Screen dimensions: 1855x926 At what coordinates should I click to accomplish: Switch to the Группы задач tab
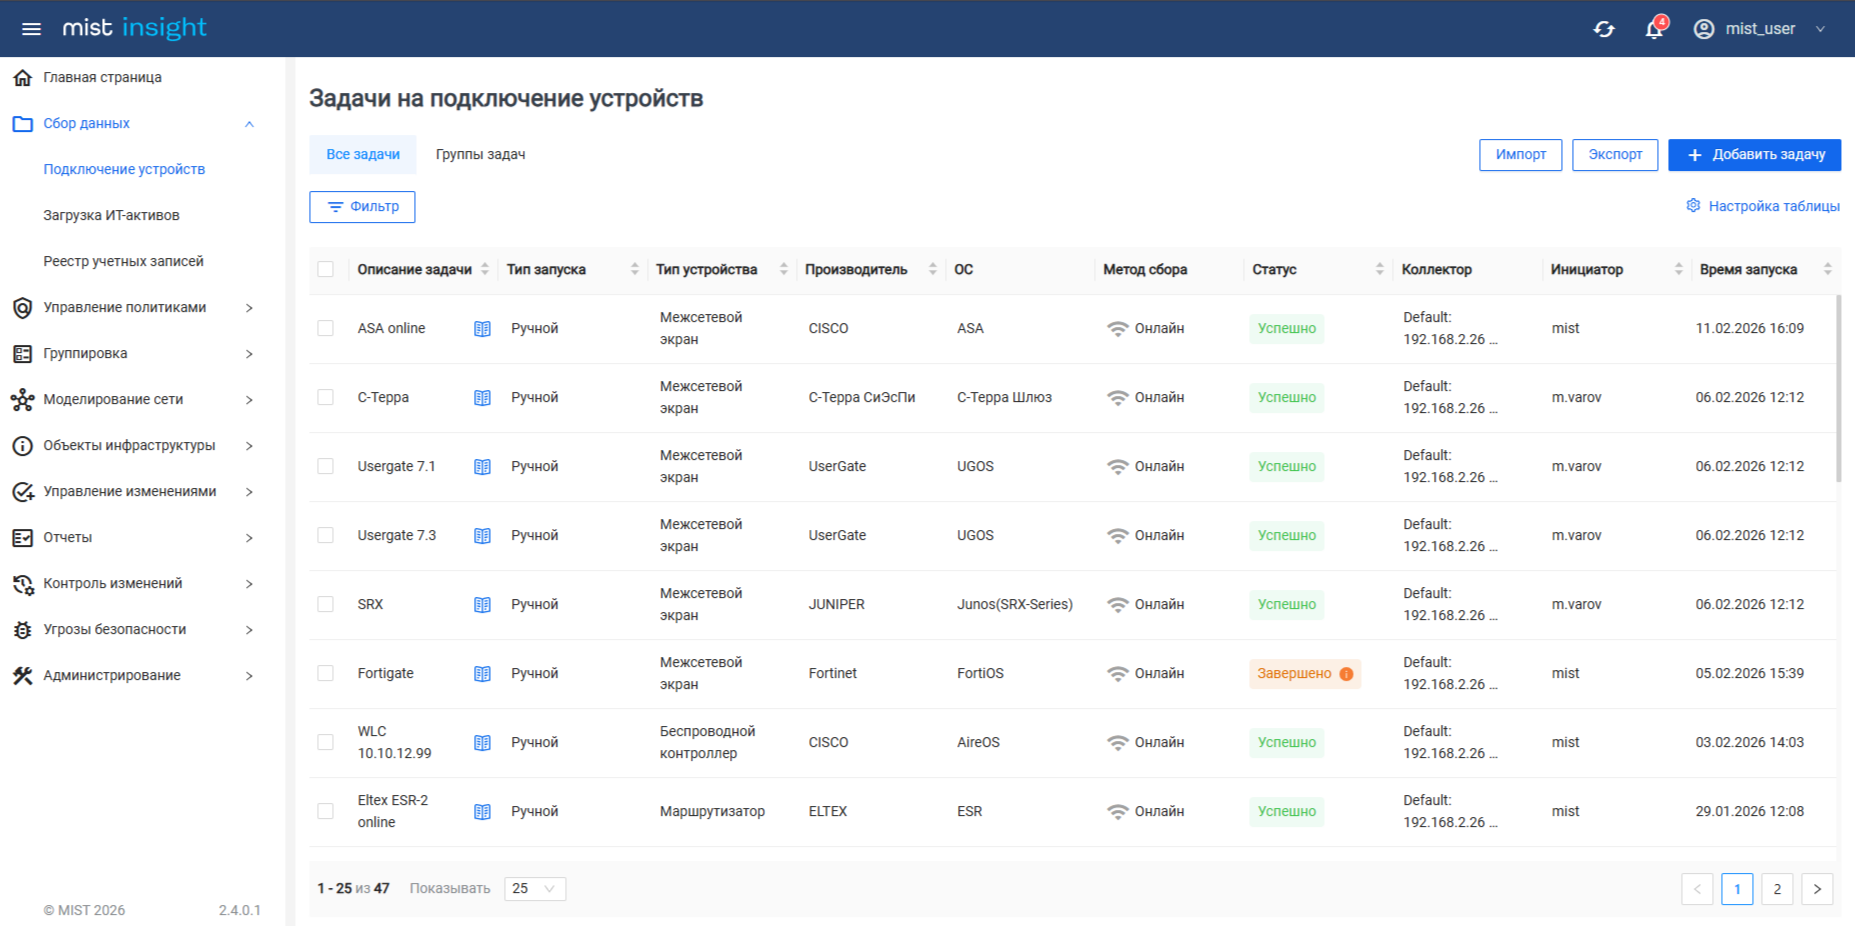480,155
